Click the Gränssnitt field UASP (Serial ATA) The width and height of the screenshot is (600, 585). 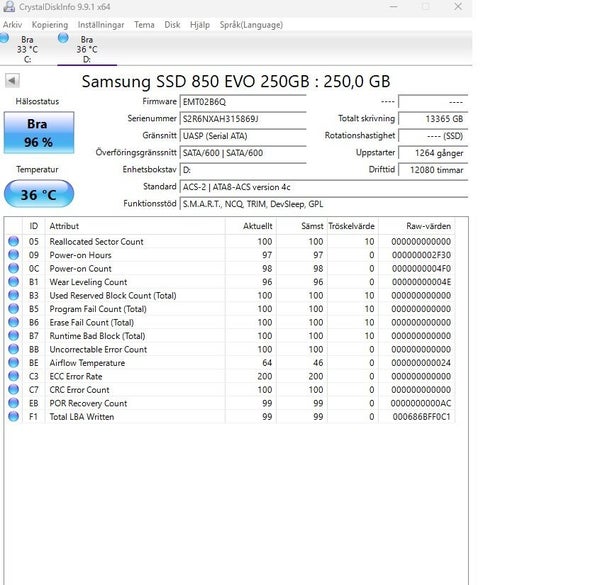pos(243,136)
